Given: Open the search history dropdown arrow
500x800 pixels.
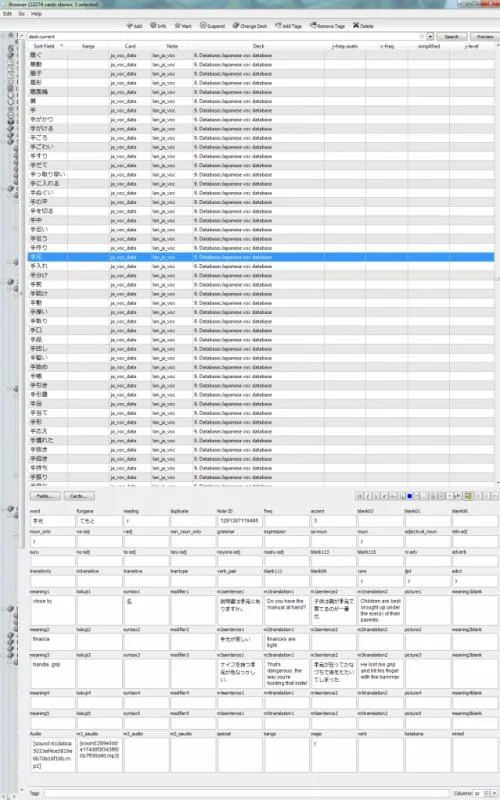Looking at the screenshot, I should (430, 37).
